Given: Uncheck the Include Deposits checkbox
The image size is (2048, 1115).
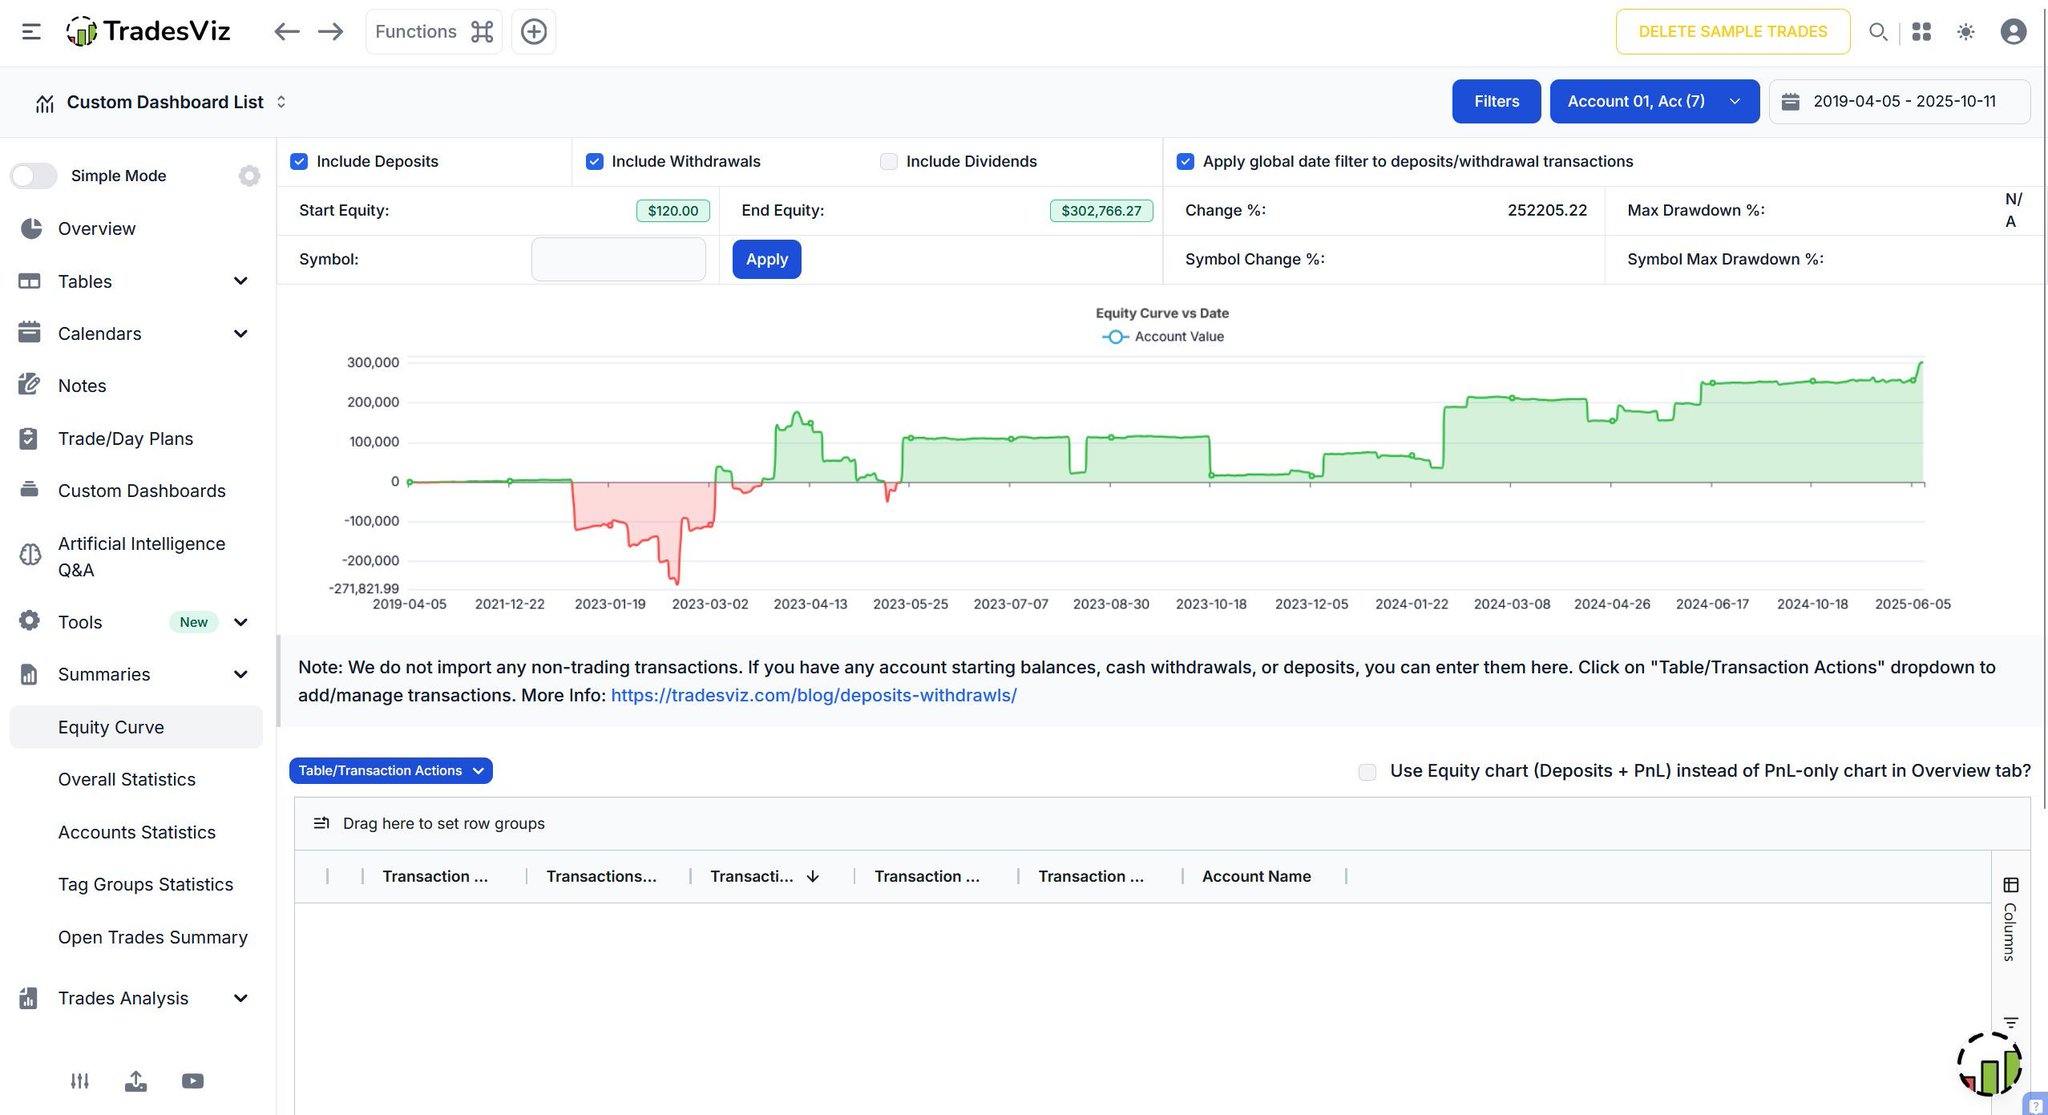Looking at the screenshot, I should (x=299, y=162).
